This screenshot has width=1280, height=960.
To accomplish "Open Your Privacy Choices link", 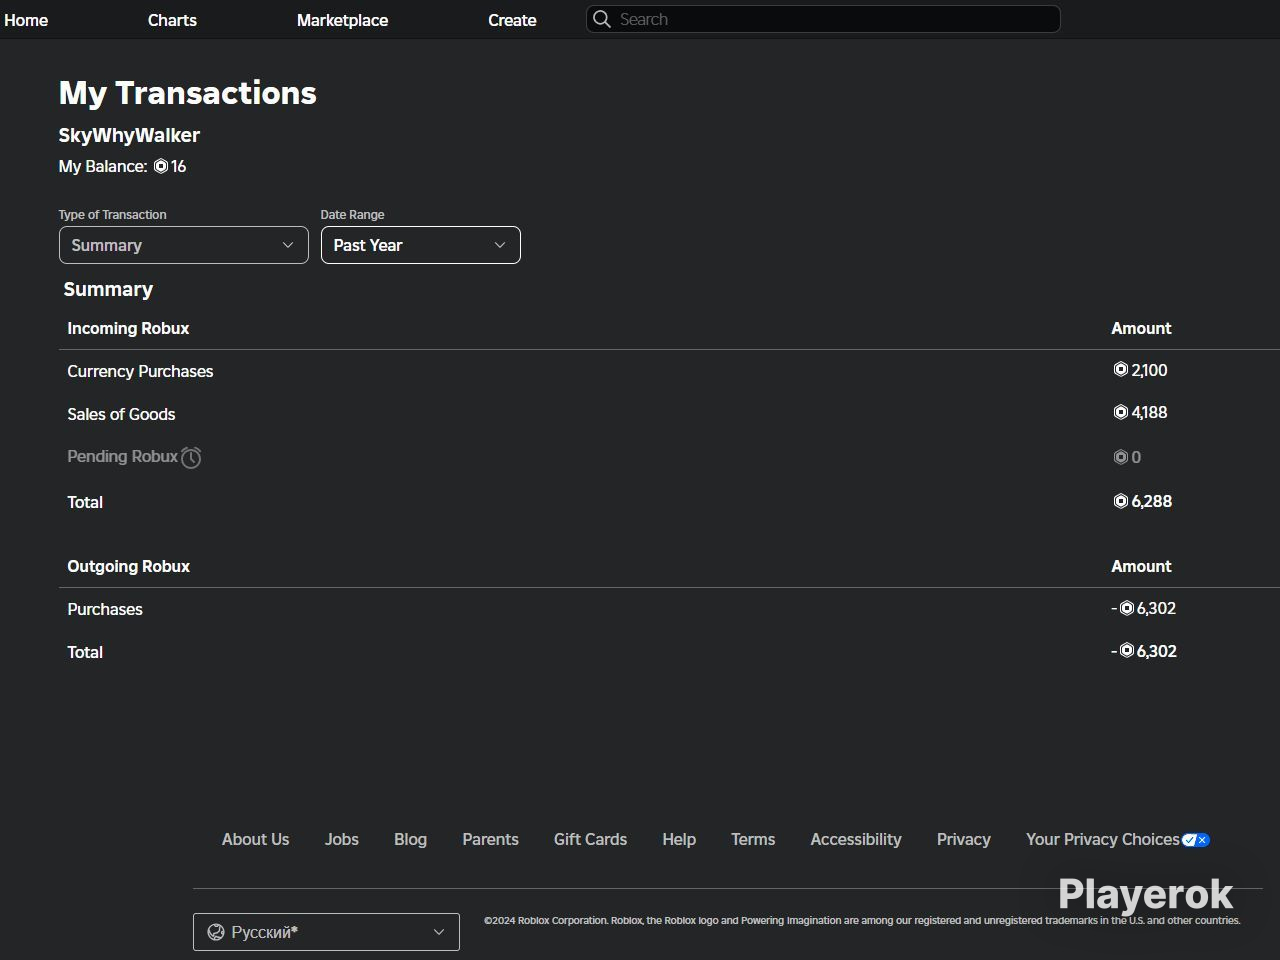I will click(1103, 840).
